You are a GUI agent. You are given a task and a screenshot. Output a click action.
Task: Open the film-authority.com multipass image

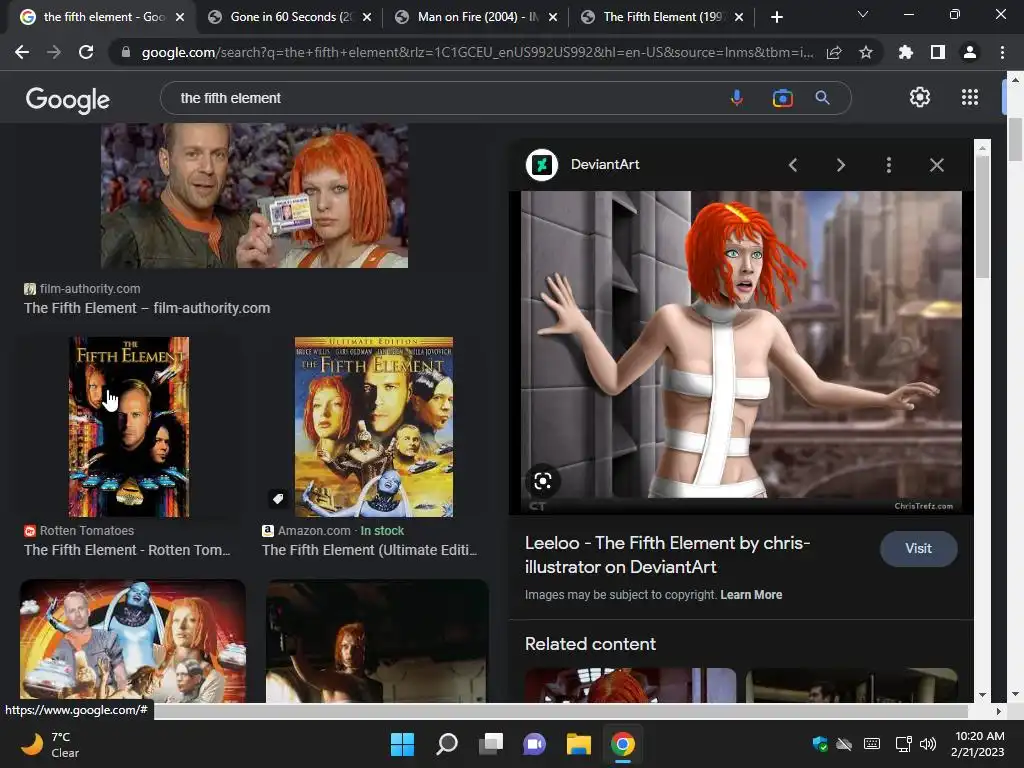pyautogui.click(x=255, y=196)
